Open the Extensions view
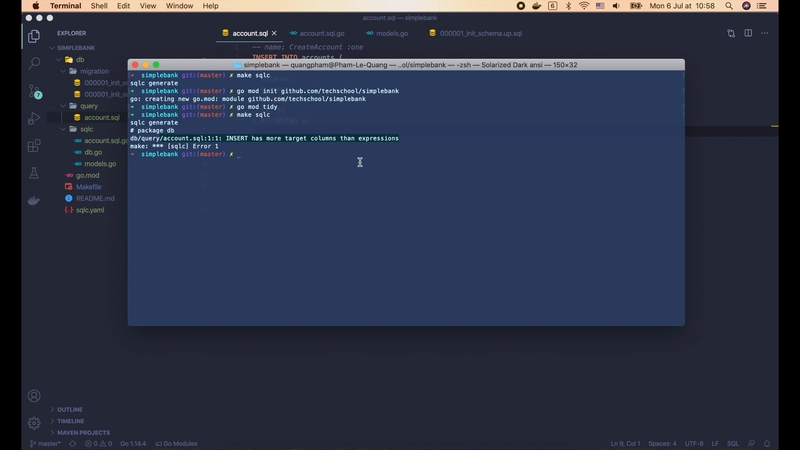The width and height of the screenshot is (800, 450). pos(34,145)
